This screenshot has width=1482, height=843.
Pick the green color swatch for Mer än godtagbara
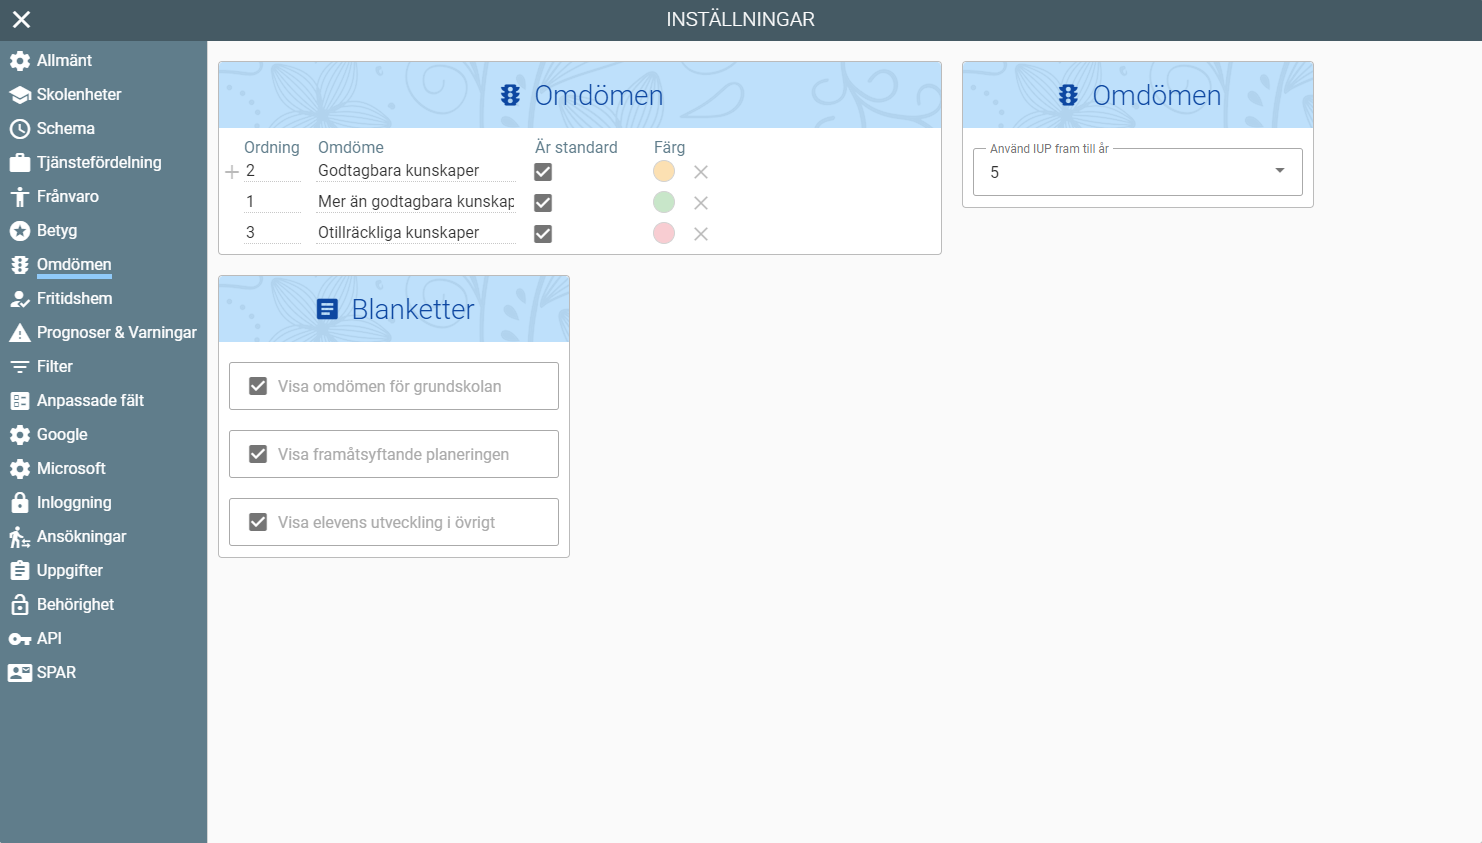coord(664,202)
